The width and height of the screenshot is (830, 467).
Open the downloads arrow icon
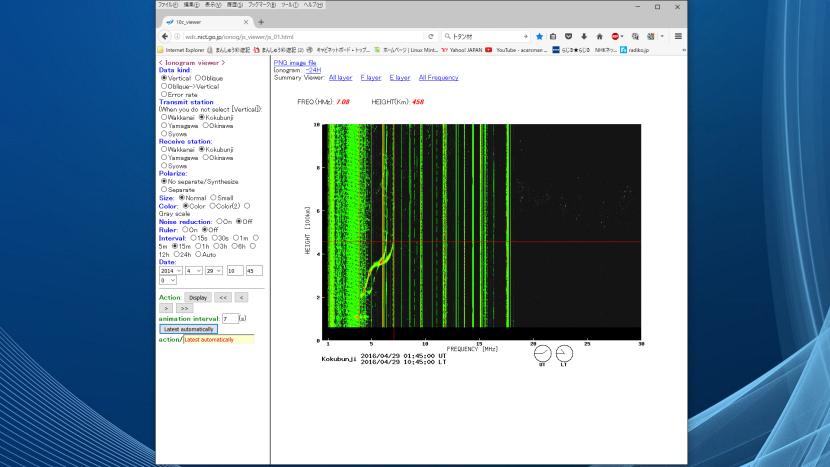(x=584, y=36)
